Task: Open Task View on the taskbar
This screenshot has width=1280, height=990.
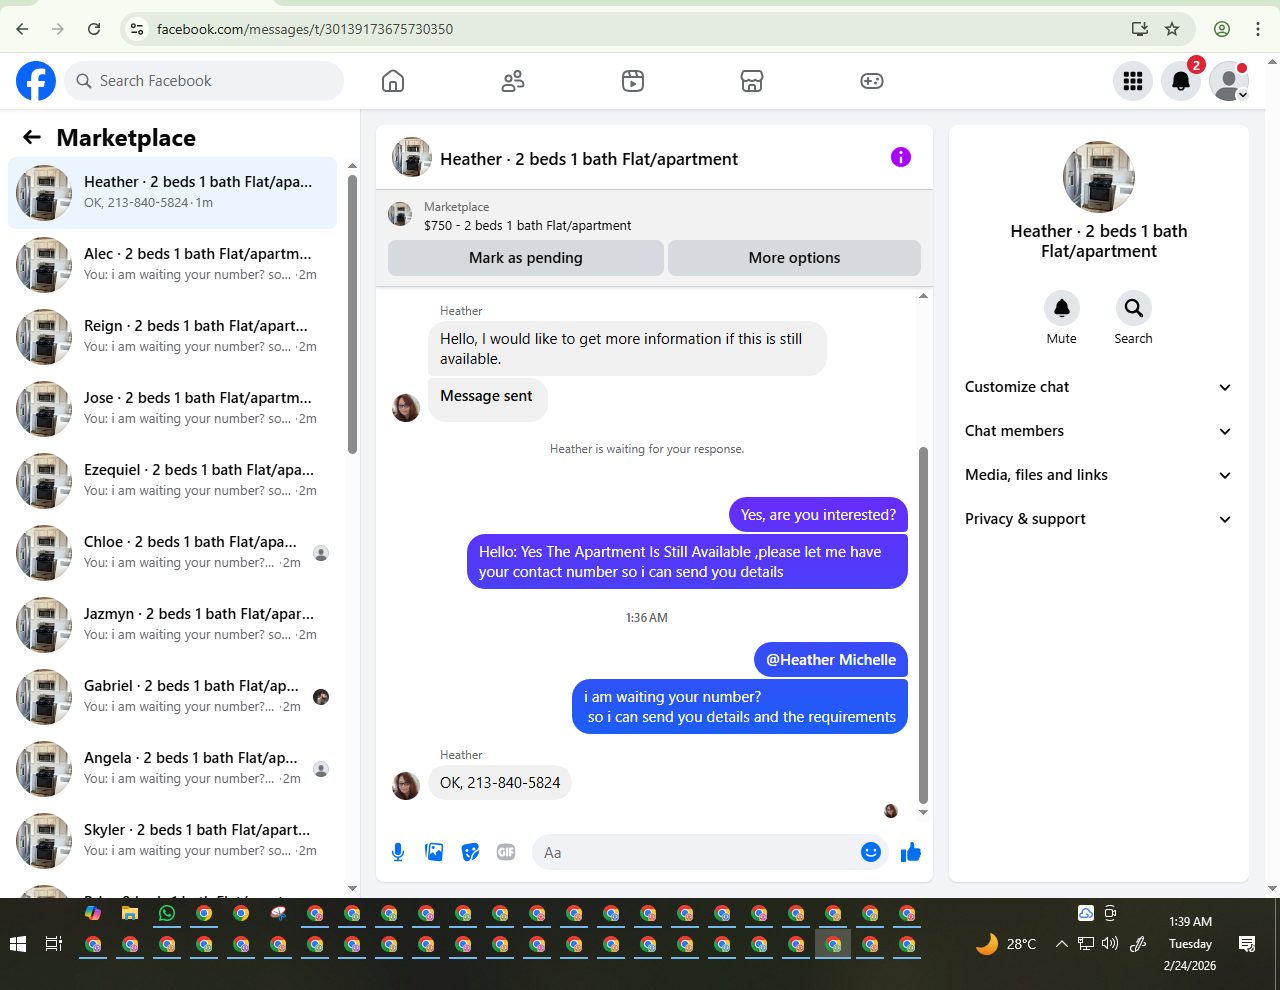Action: 54,944
